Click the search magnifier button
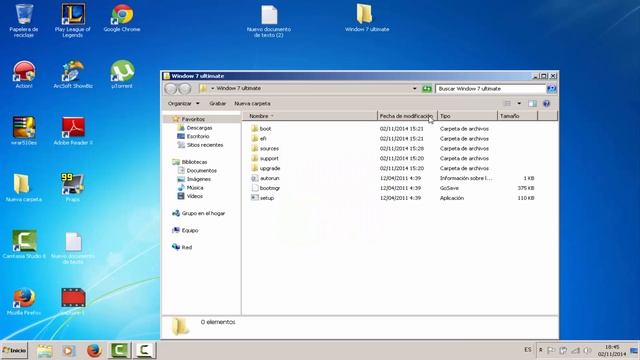This screenshot has height=360, width=640. [x=551, y=89]
